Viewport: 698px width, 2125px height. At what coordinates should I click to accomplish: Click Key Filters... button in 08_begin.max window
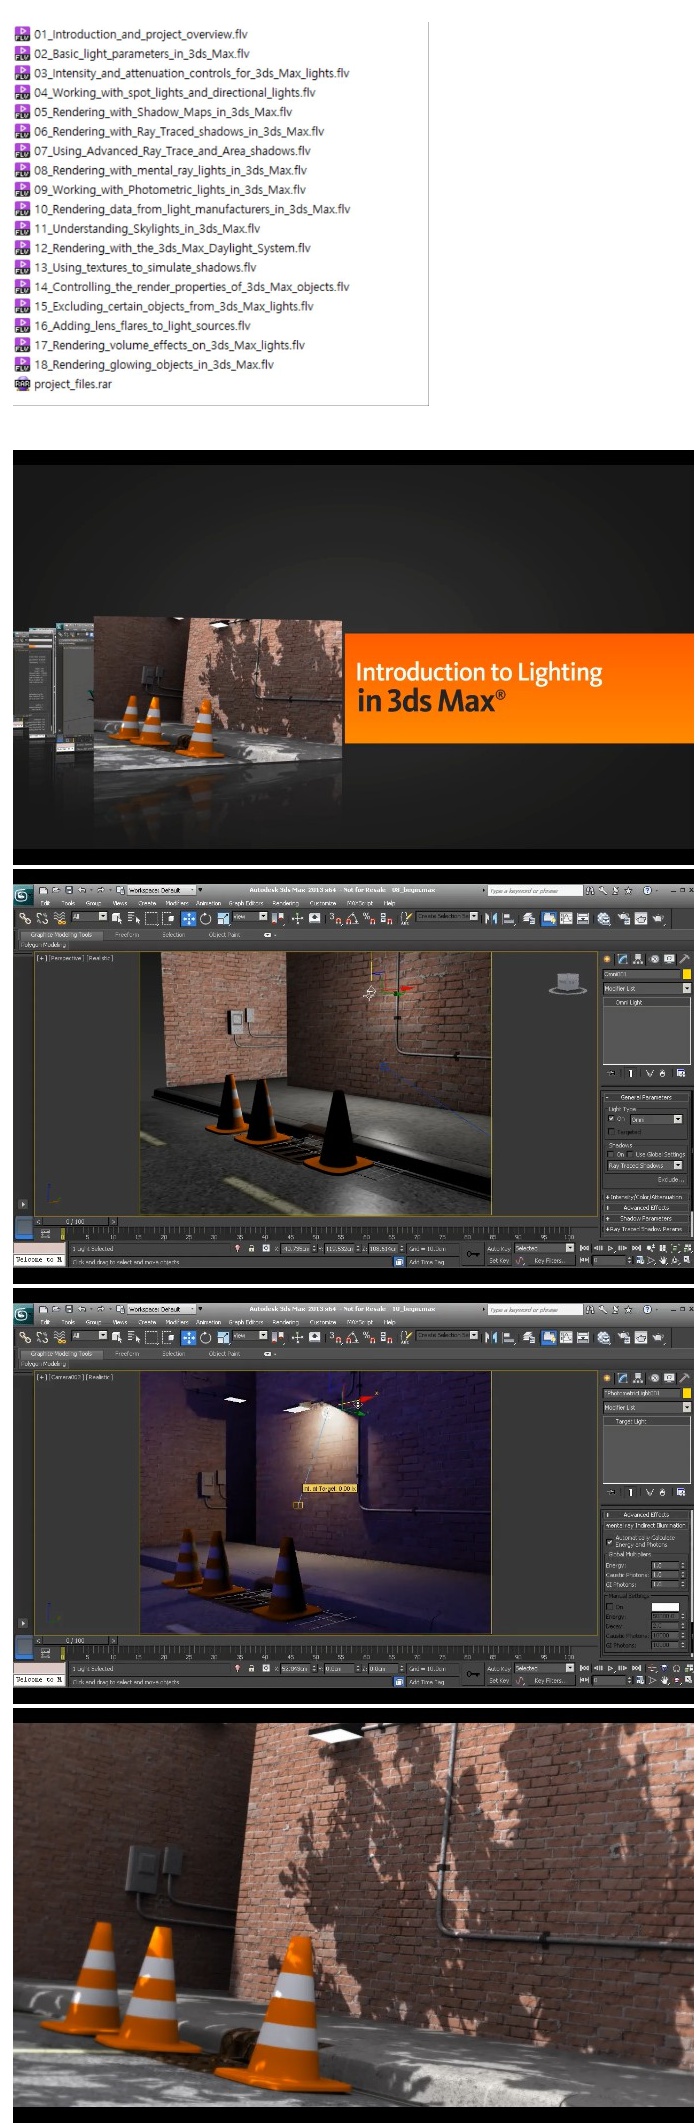[550, 1260]
